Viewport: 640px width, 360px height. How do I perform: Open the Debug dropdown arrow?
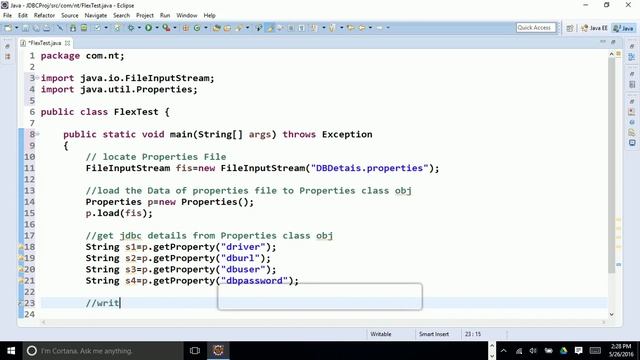pos(139,28)
